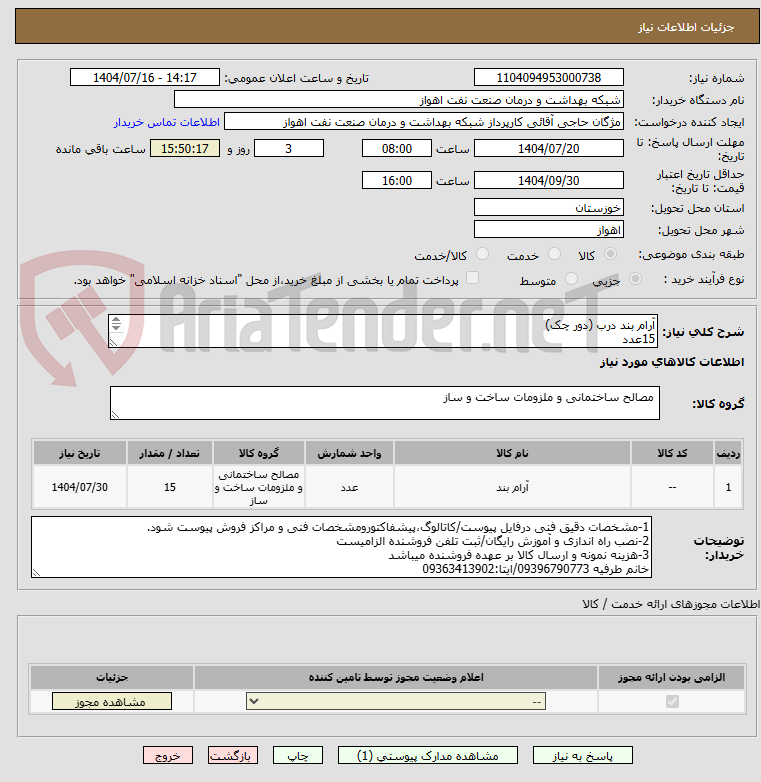761x782 pixels.
Task: Click the ایجاد کننده درخواست field
Action: point(423,121)
